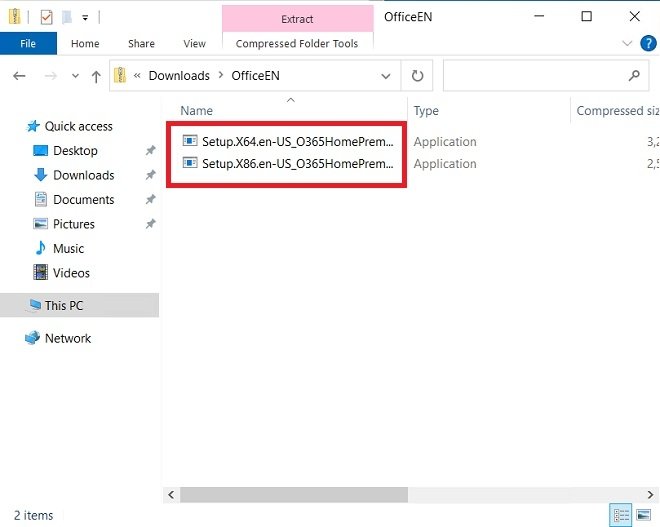Image resolution: width=660 pixels, height=527 pixels.
Task: Open Desktop in the navigation pane
Action: 75,151
